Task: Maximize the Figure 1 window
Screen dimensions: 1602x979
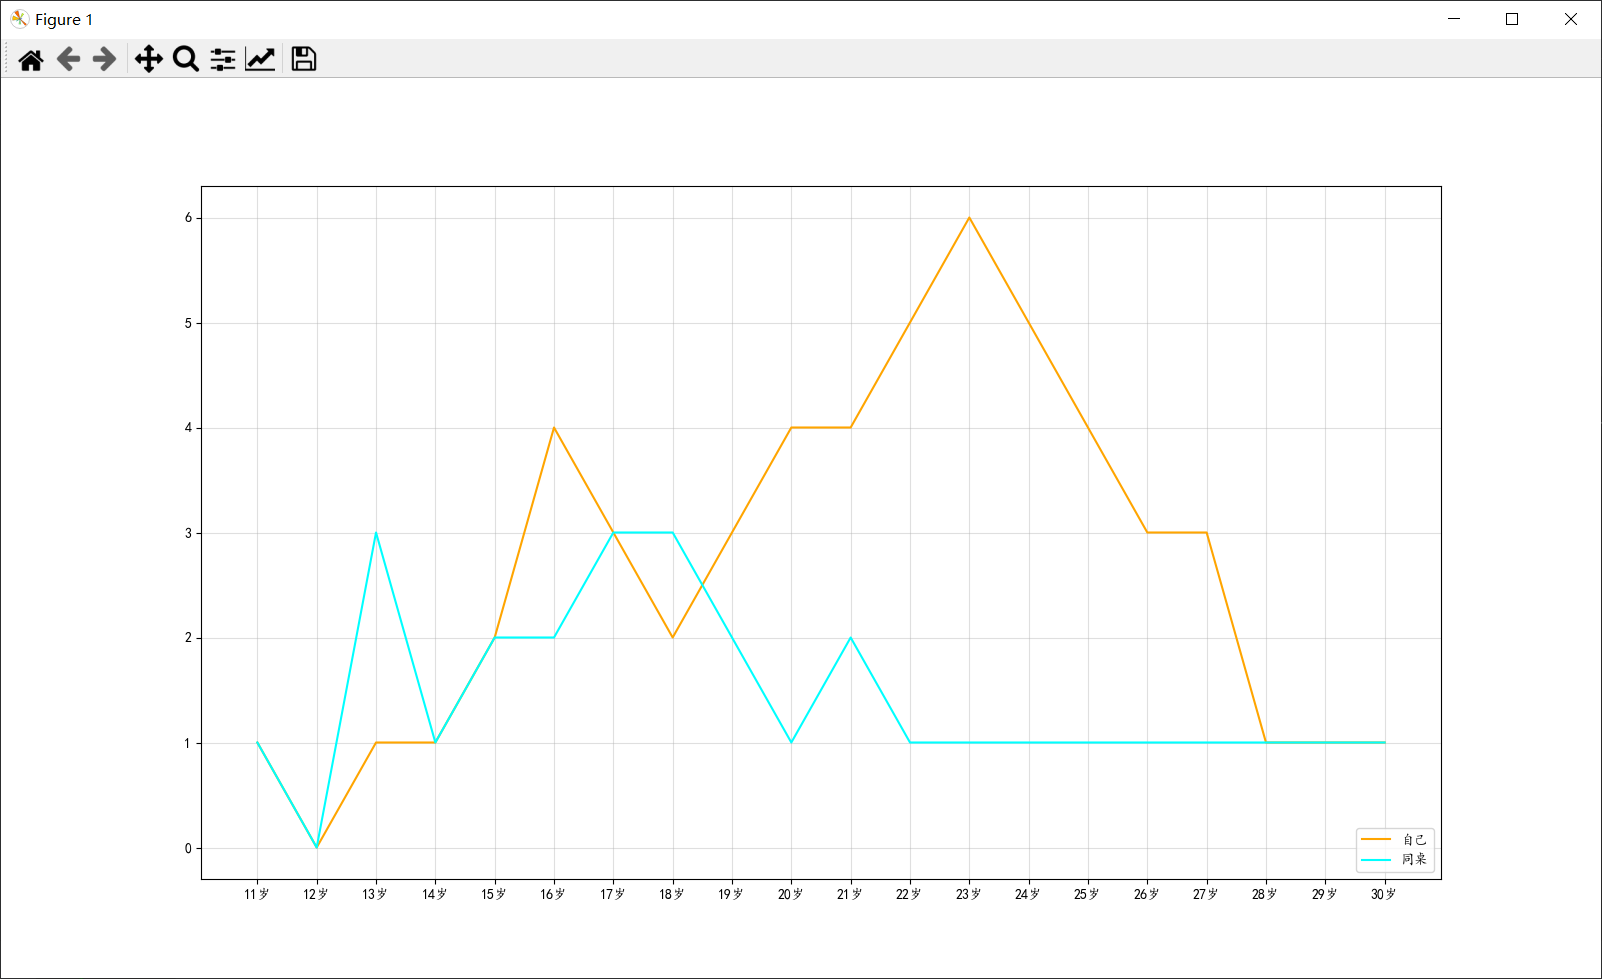Action: click(x=1512, y=19)
